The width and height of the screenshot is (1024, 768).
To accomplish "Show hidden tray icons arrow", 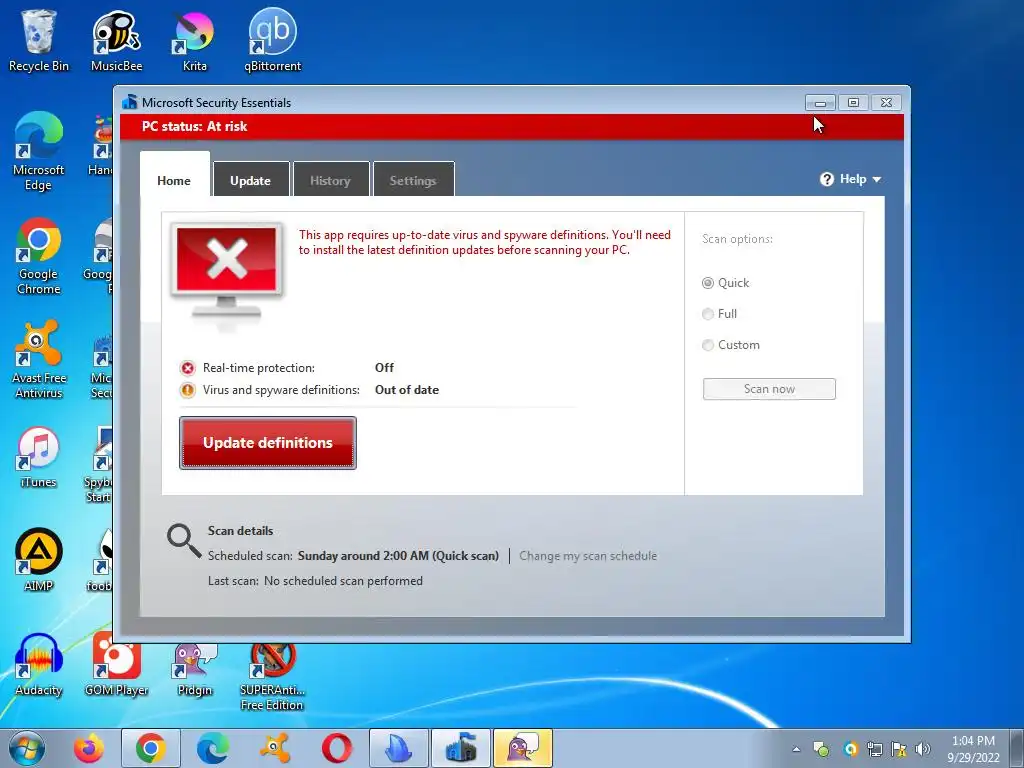I will (796, 749).
